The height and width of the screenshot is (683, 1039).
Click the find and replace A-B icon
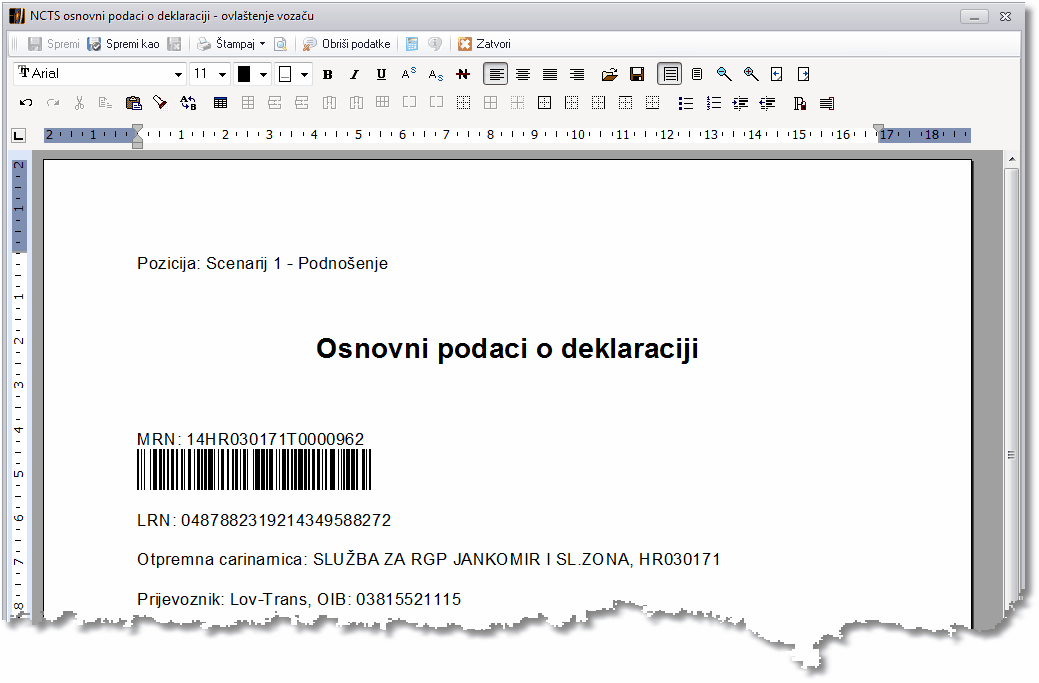(188, 103)
